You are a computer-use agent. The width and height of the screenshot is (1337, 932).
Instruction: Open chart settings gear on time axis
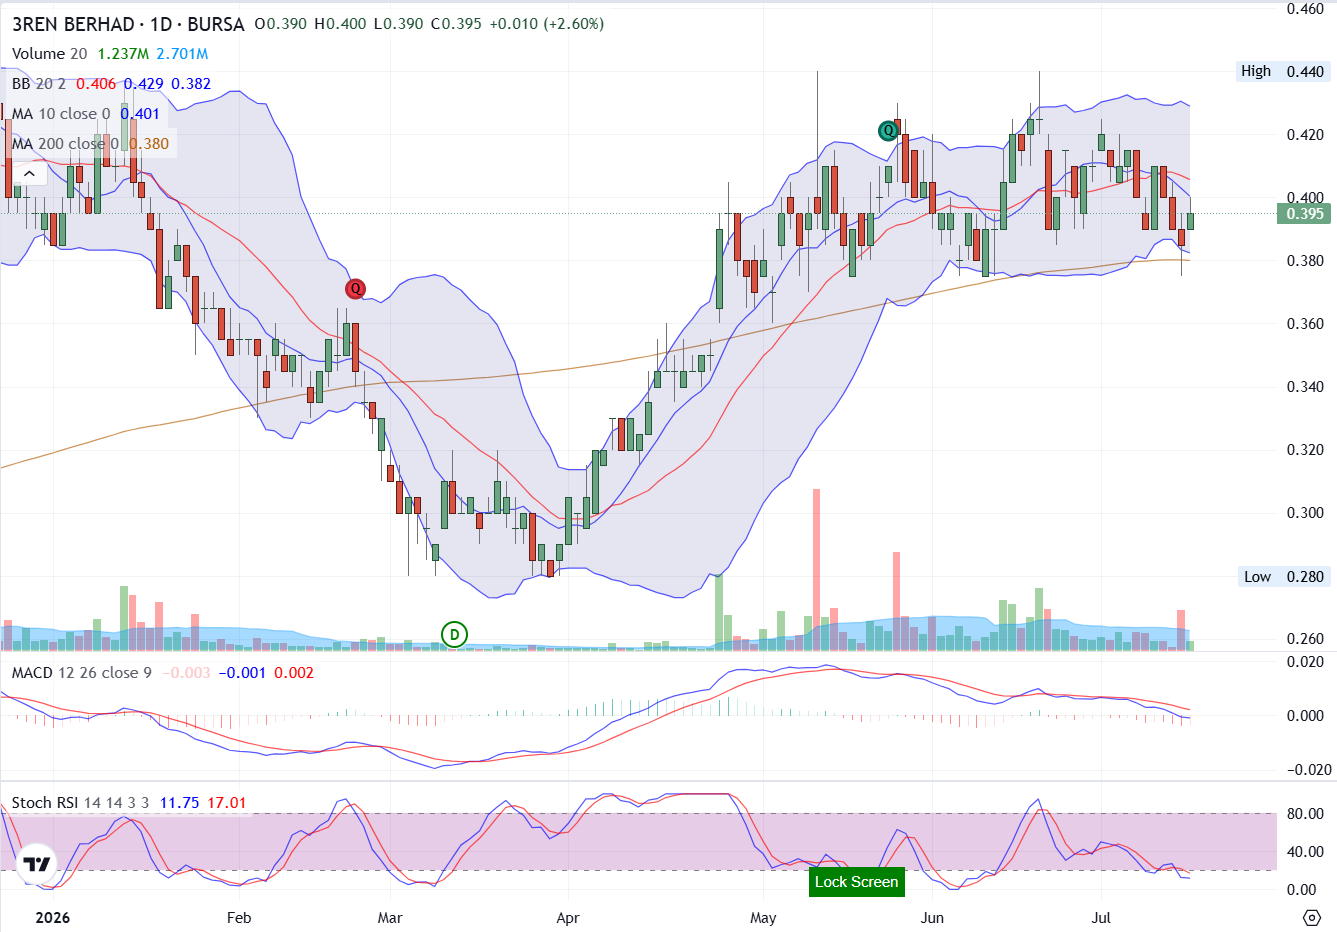point(1312,917)
